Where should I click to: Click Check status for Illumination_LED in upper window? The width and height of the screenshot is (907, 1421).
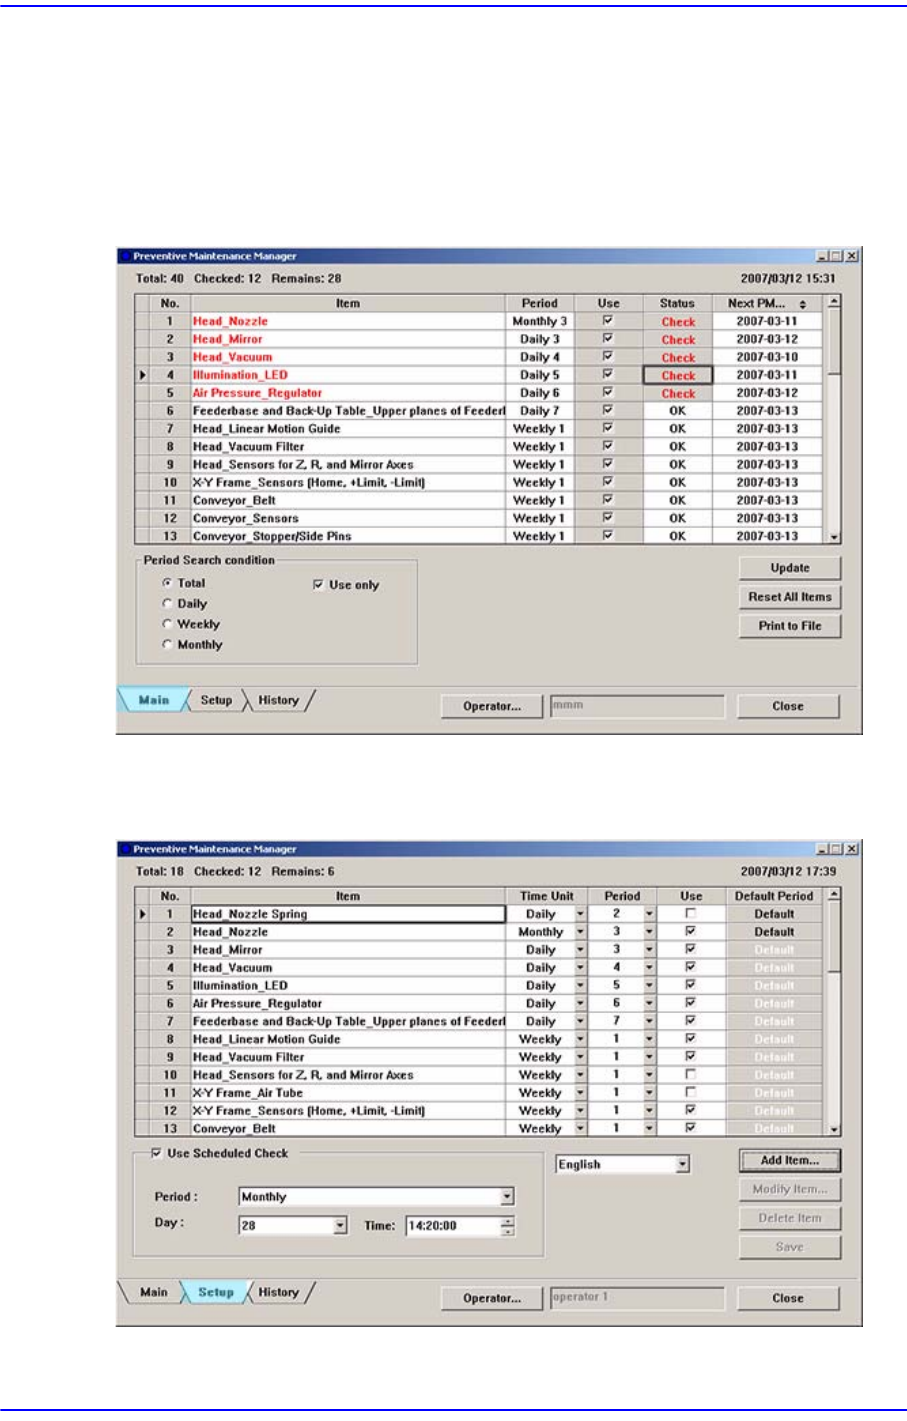pos(678,375)
